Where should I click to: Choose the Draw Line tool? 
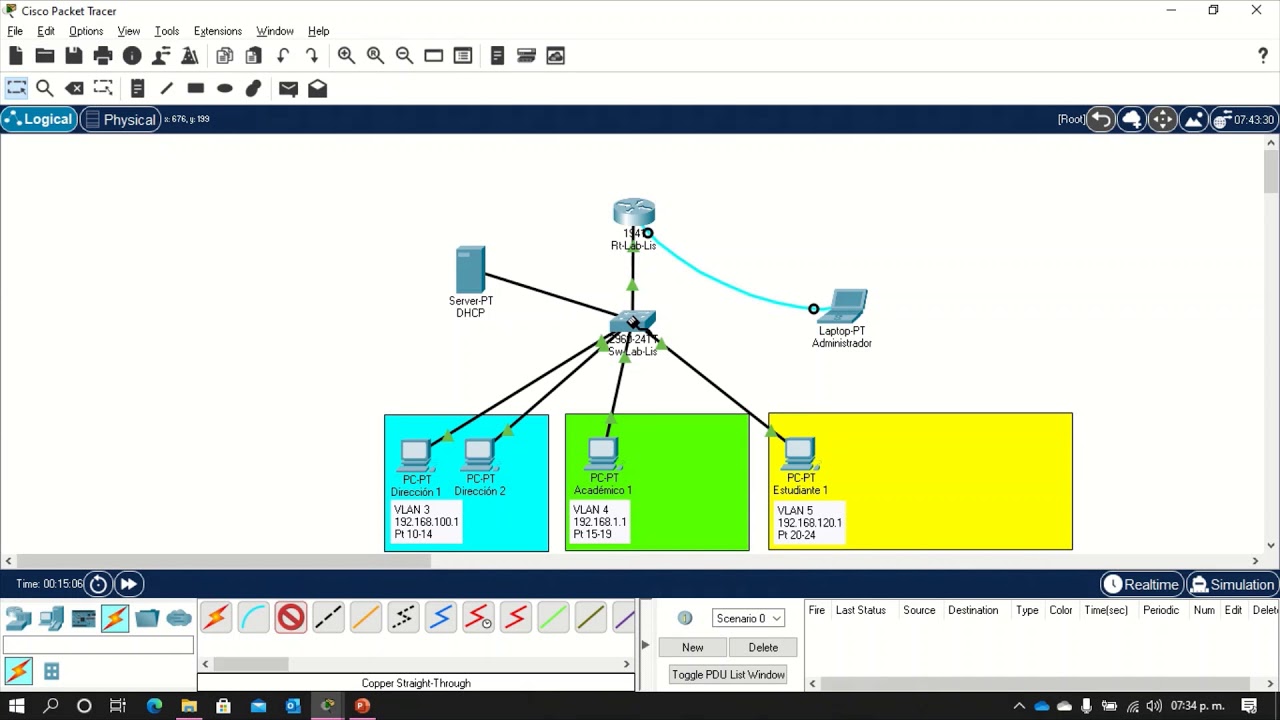click(167, 88)
